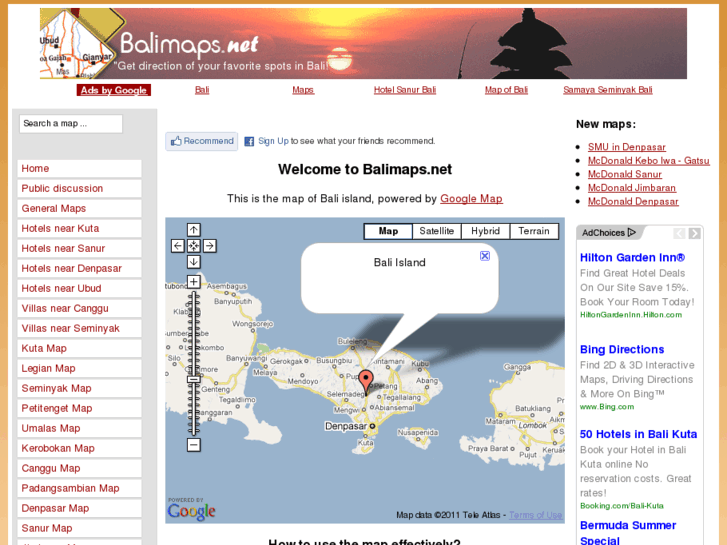
Task: Click the map recenter button
Action: click(193, 246)
